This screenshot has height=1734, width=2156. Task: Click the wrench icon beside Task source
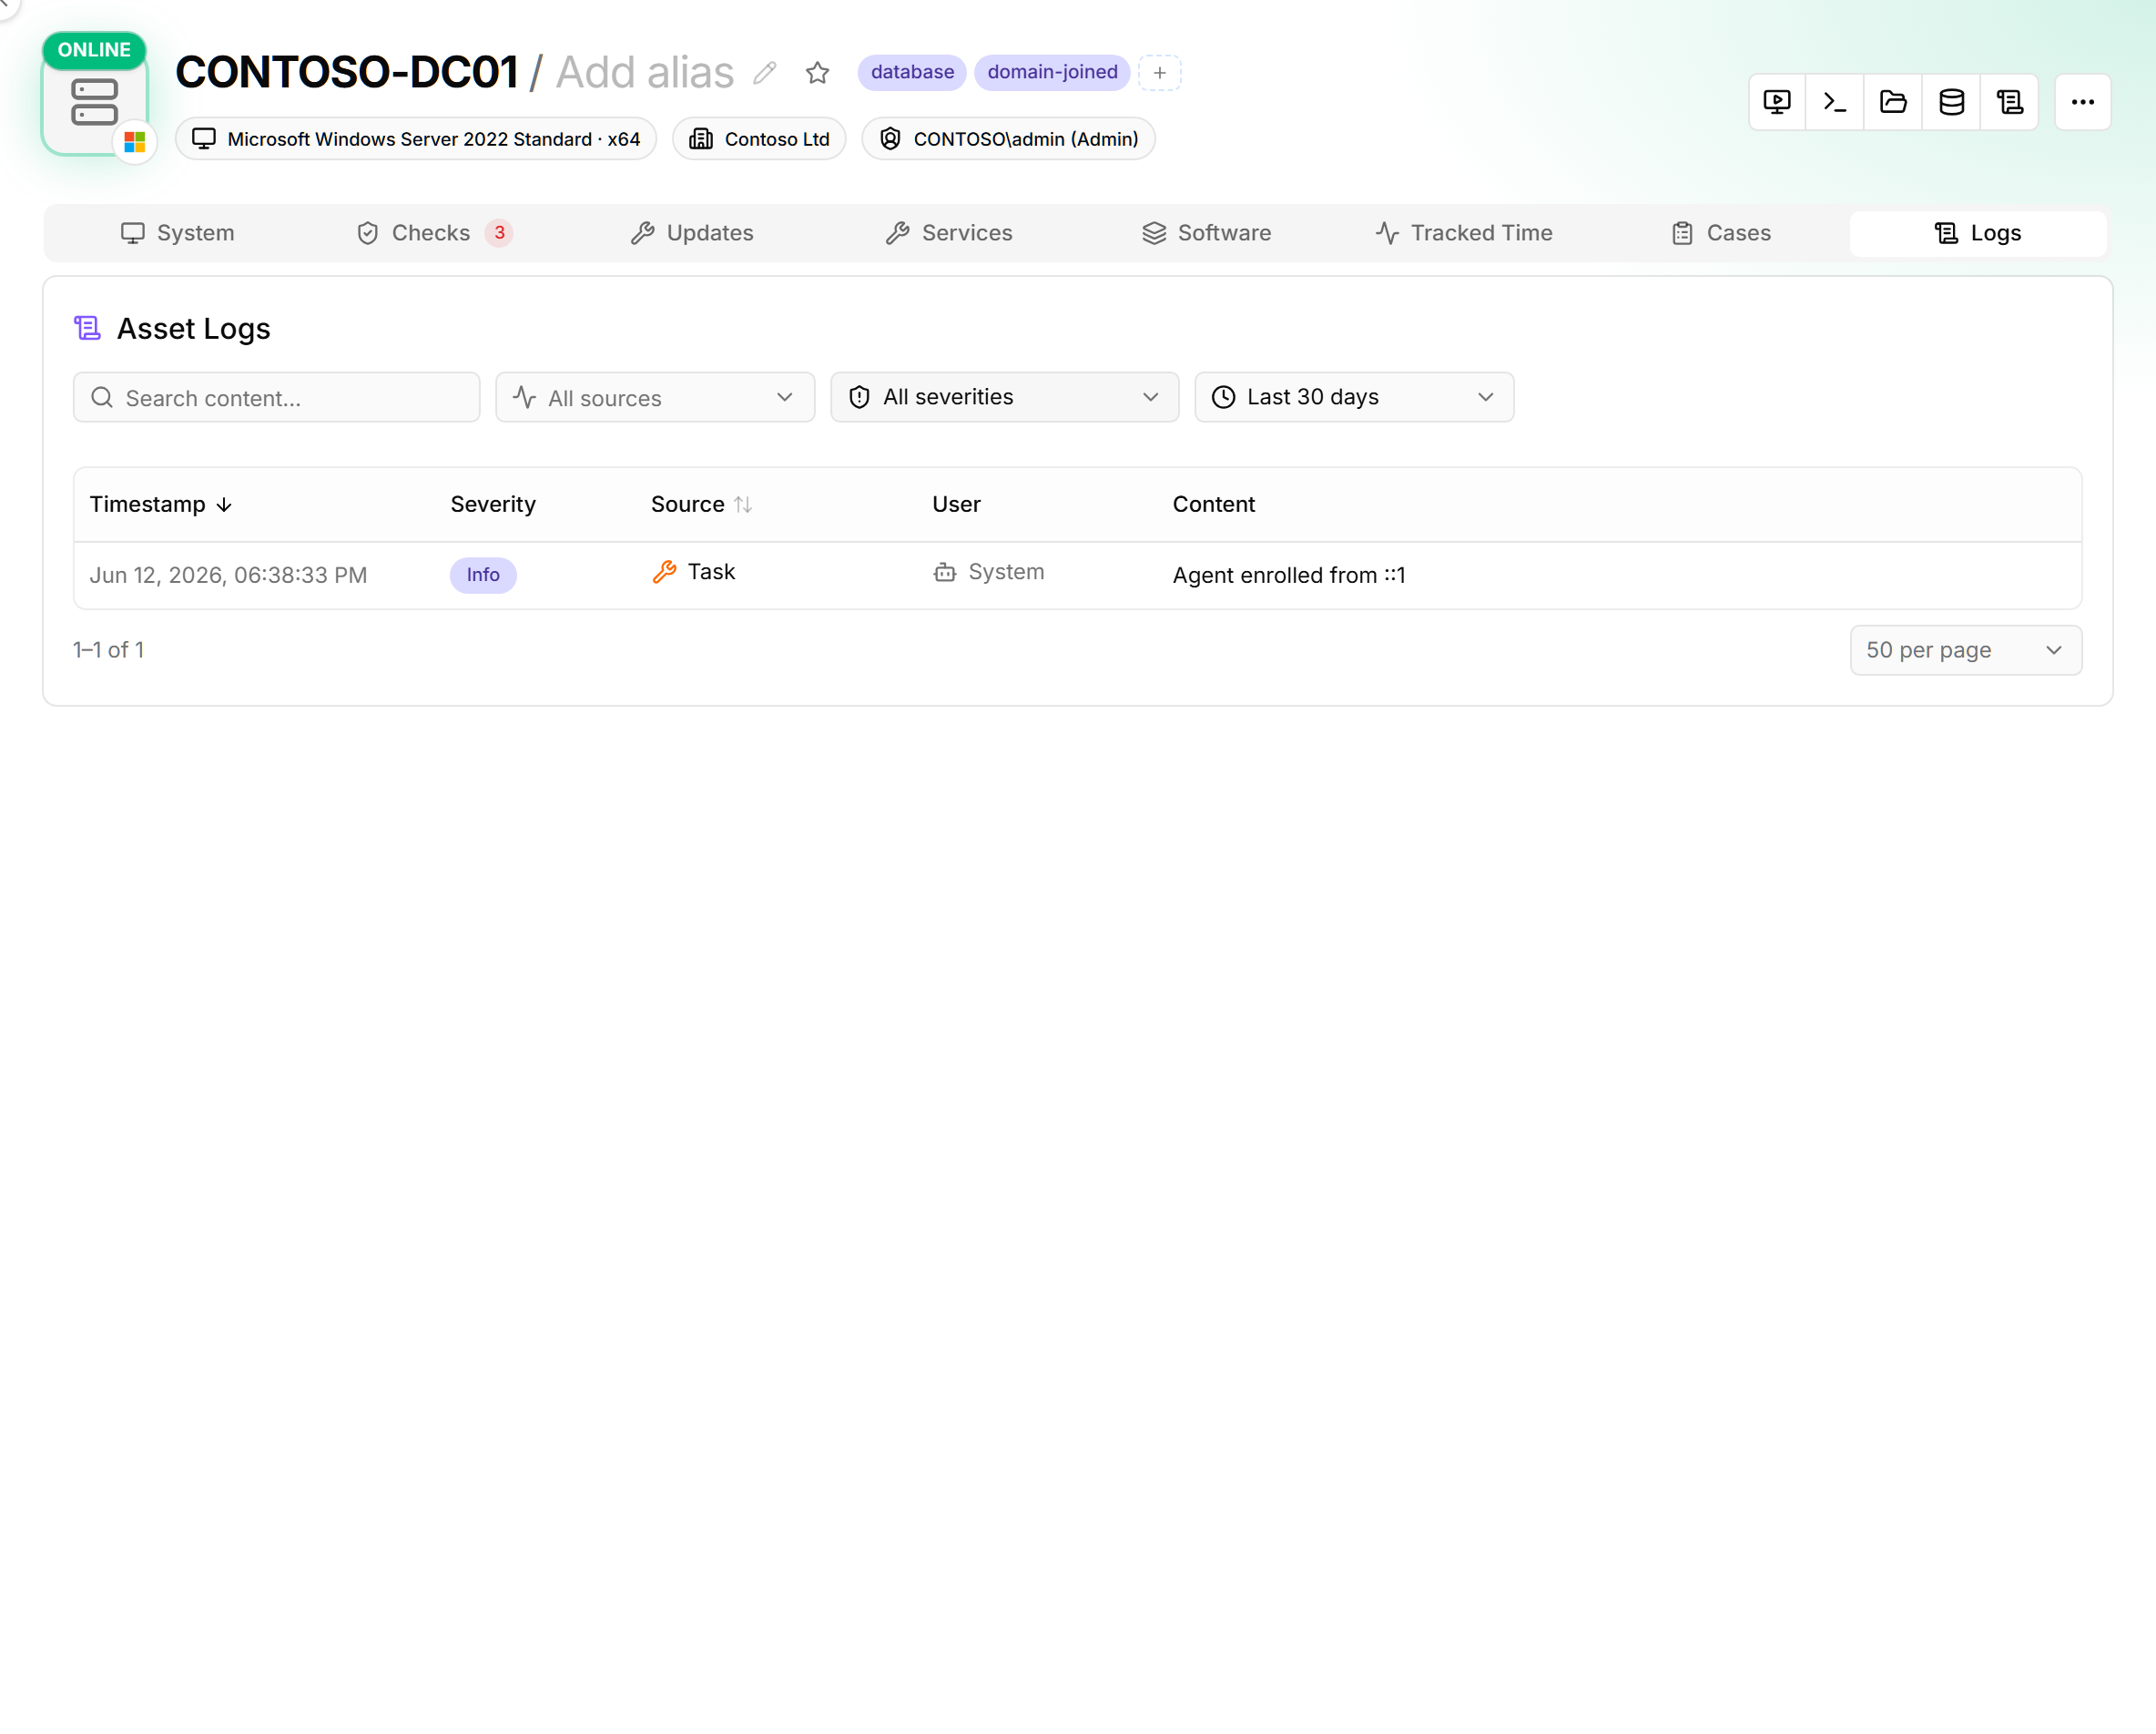click(665, 572)
